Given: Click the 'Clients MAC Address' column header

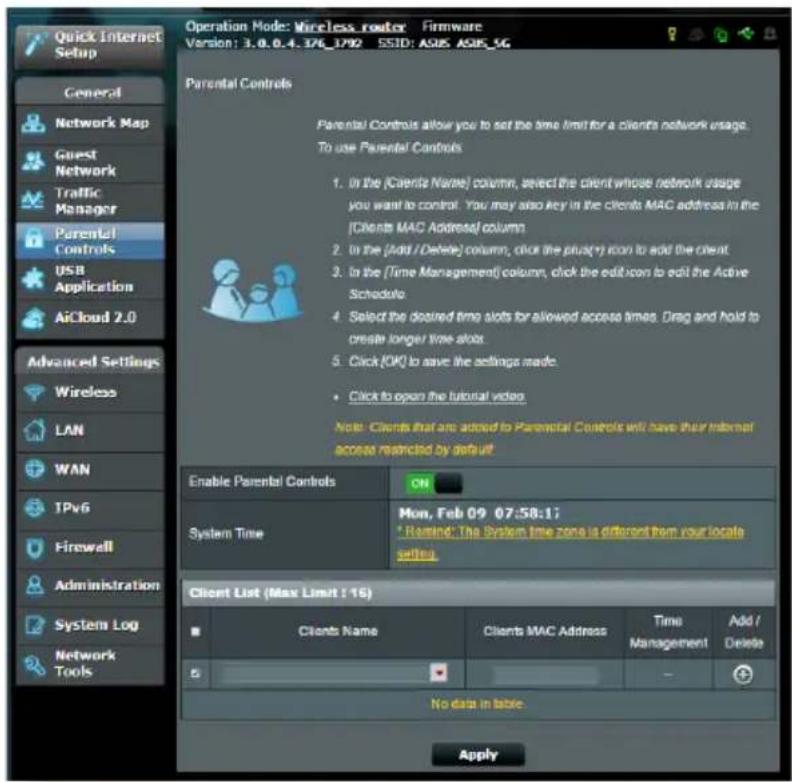Looking at the screenshot, I should pos(545,631).
